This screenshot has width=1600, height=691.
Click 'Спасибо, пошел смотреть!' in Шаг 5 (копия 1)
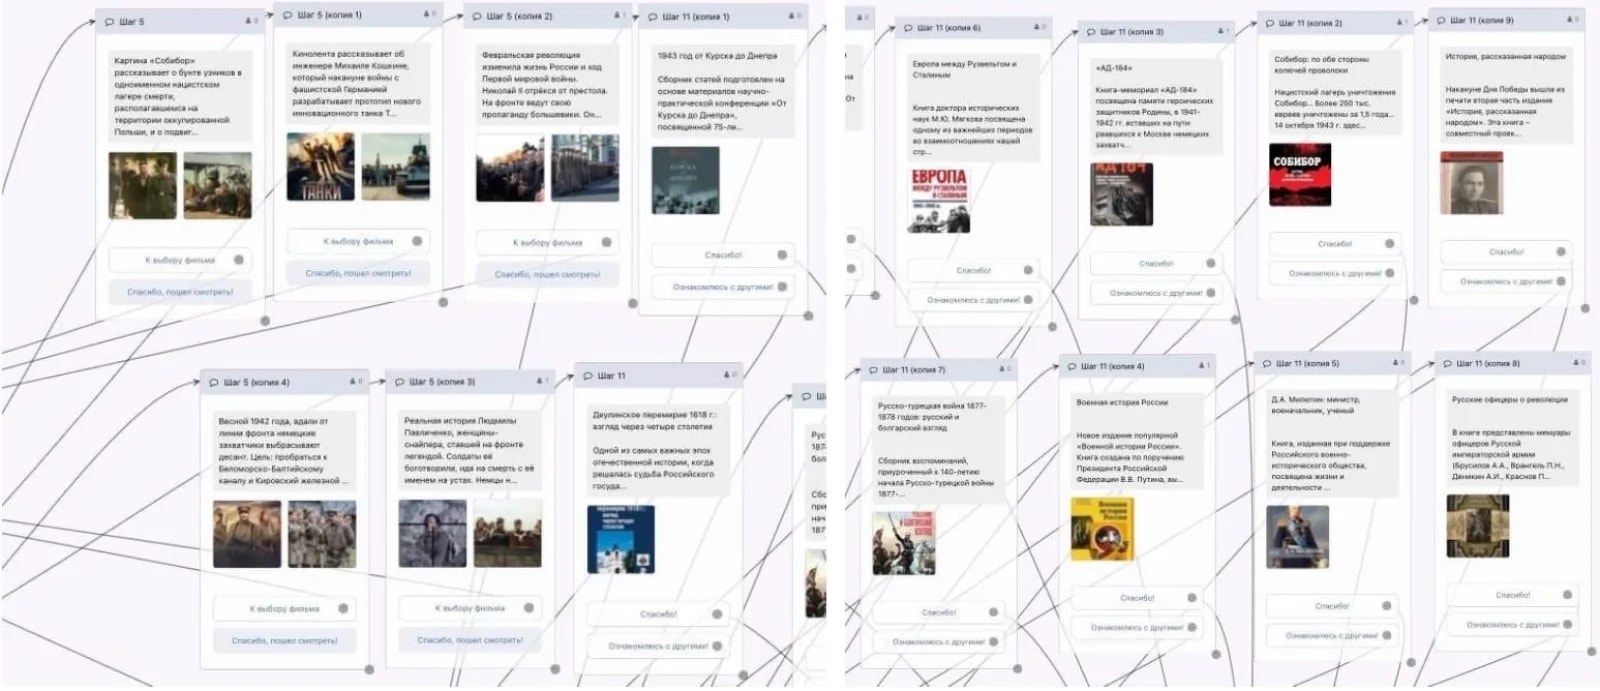tap(358, 273)
